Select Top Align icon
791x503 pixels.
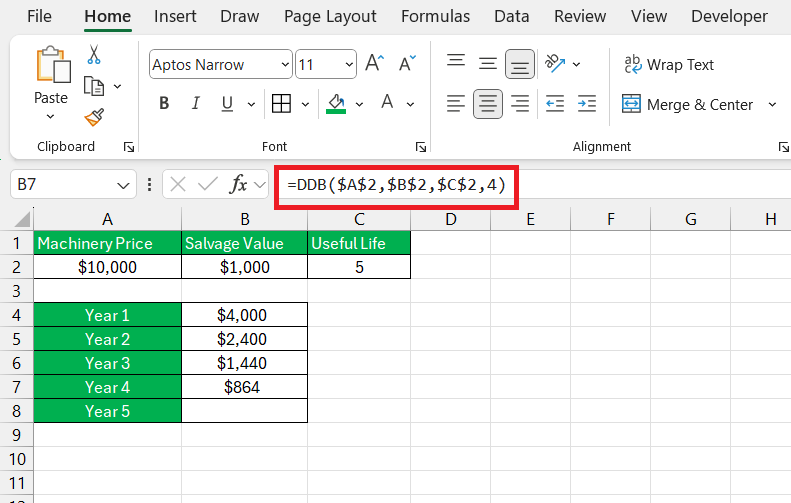[456, 62]
